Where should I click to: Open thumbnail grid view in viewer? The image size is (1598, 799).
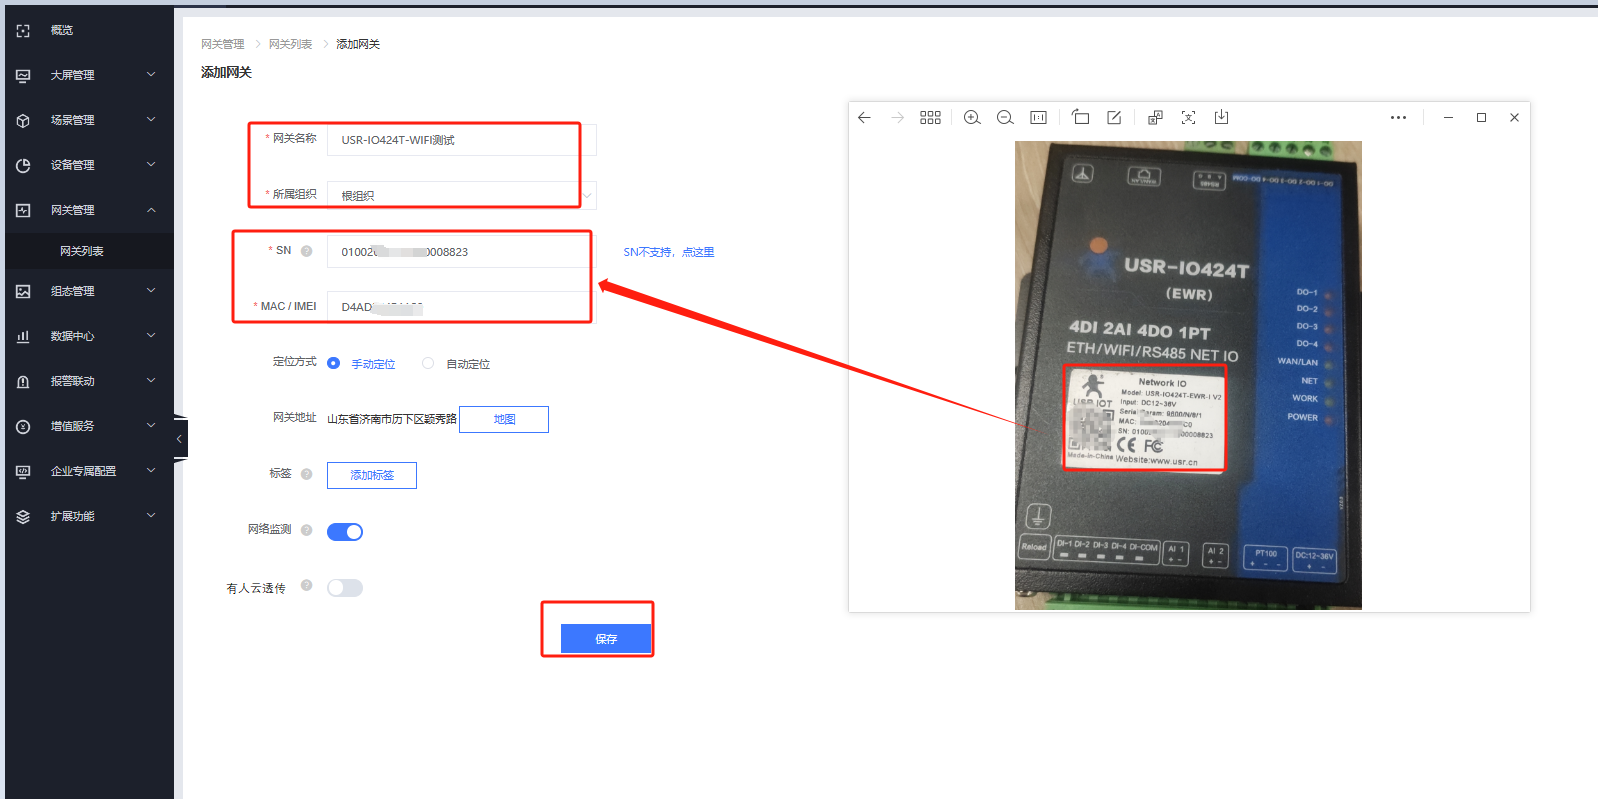(930, 118)
